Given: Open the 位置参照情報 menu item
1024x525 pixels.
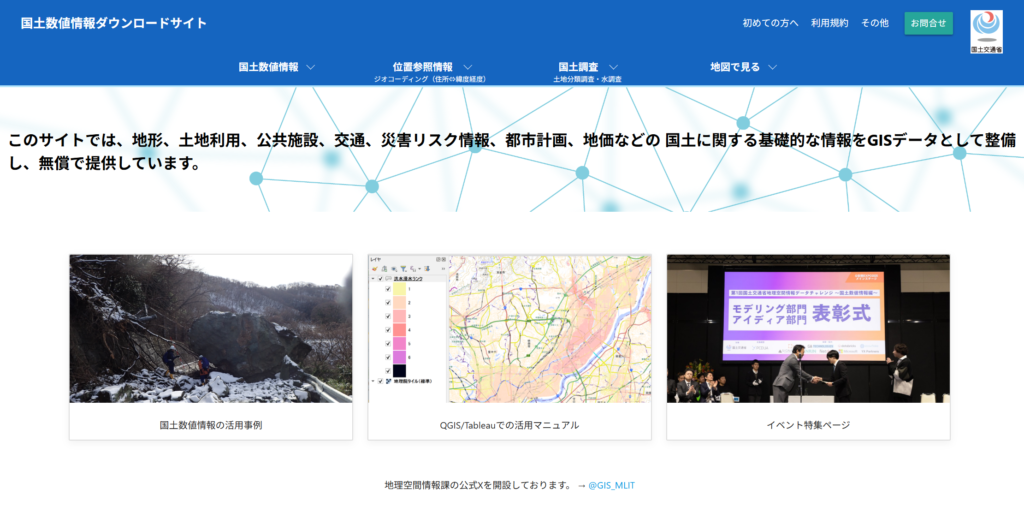Looking at the screenshot, I should click(423, 67).
